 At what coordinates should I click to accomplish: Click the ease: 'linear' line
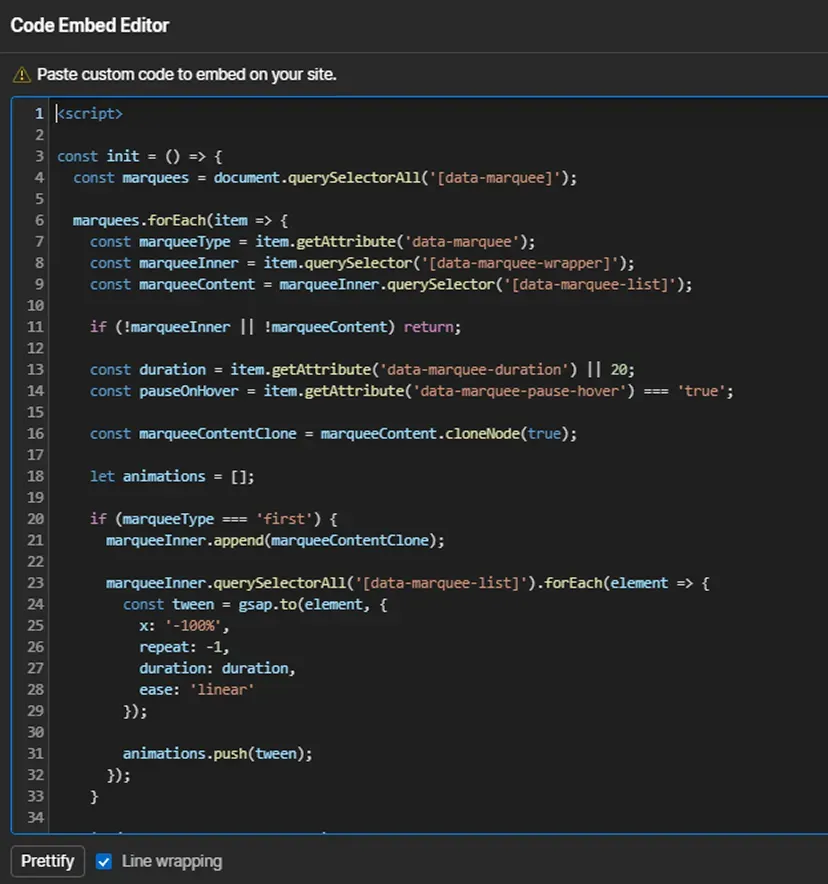pos(197,689)
